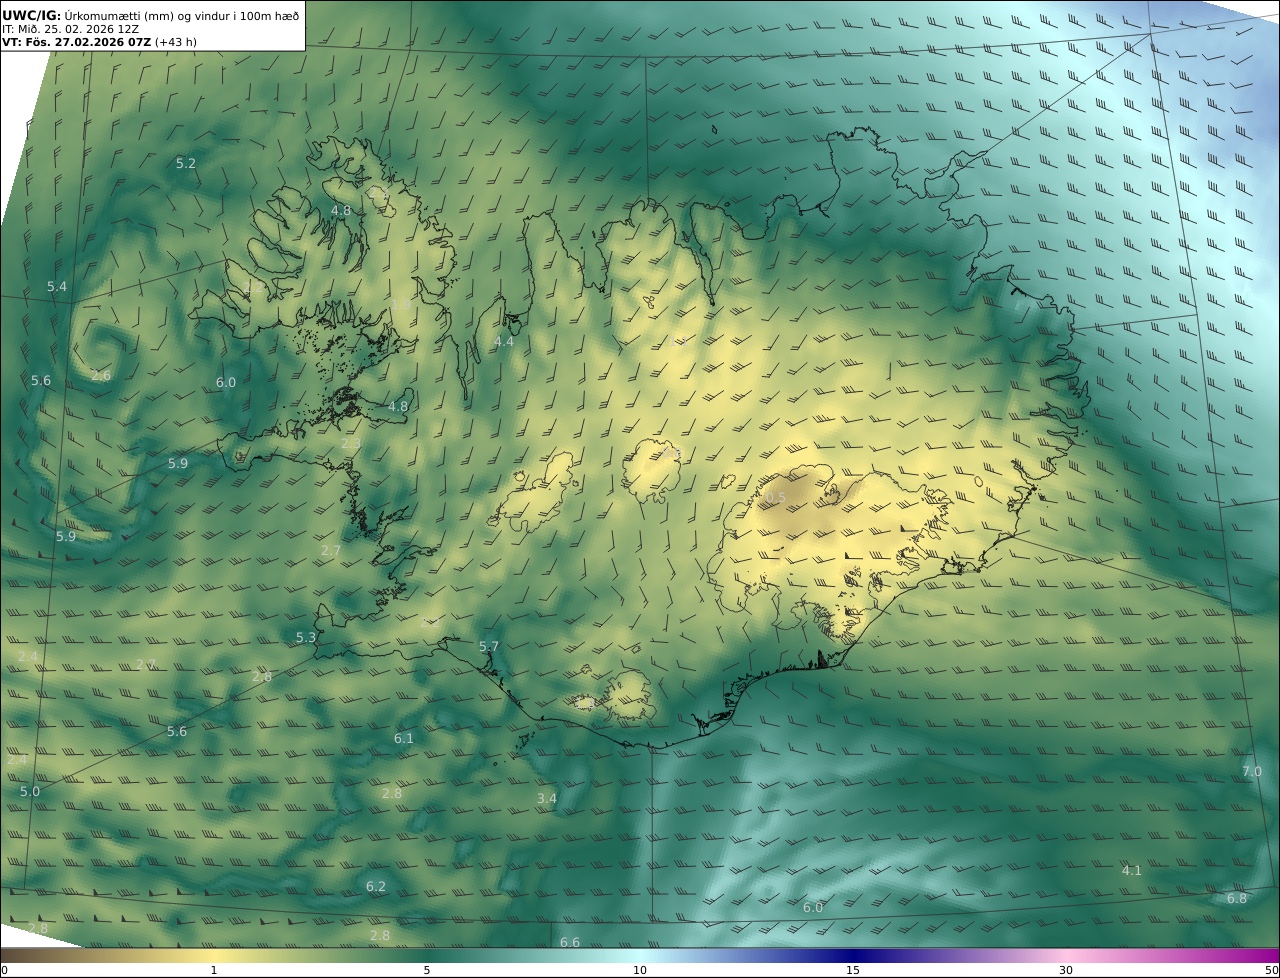Click the 0.5 value on the glacier
Viewport: 1280px width, 978px height.
click(776, 498)
